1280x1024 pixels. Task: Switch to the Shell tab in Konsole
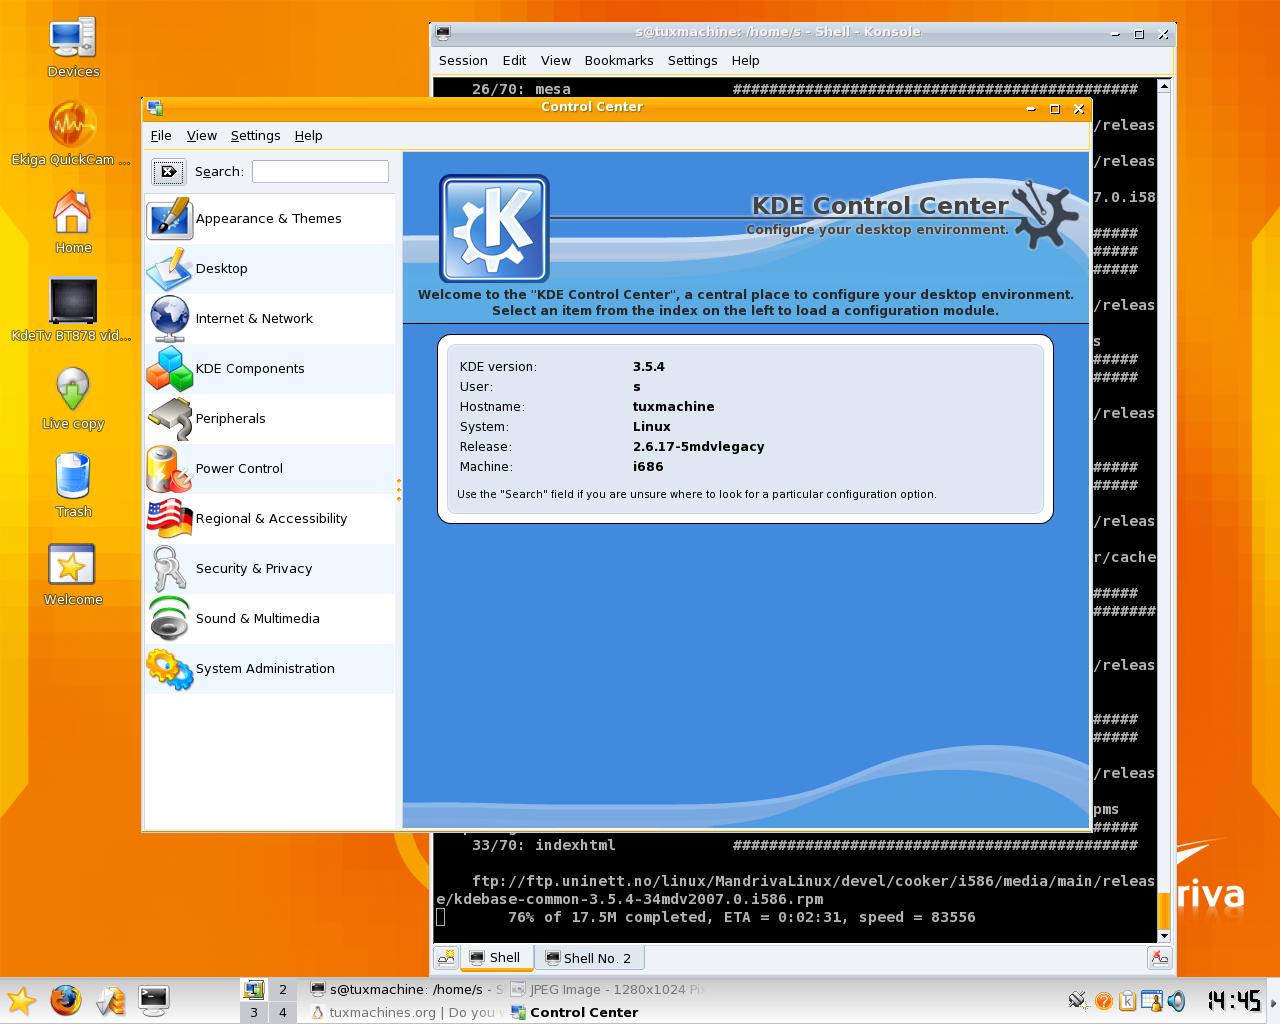496,958
